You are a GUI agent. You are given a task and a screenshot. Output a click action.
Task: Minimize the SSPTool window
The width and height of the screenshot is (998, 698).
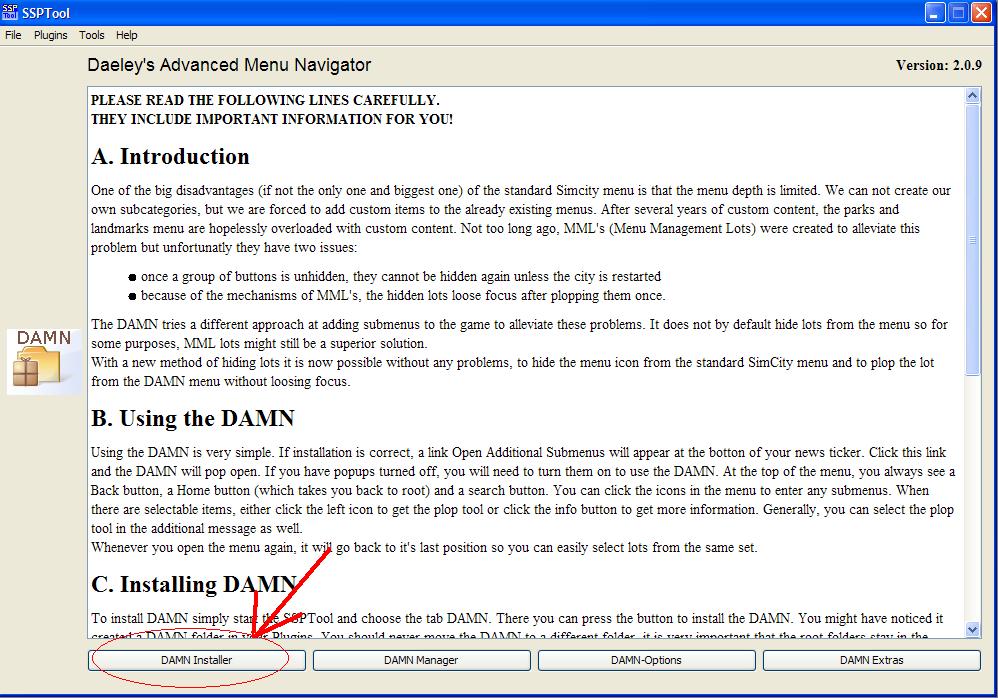[934, 13]
